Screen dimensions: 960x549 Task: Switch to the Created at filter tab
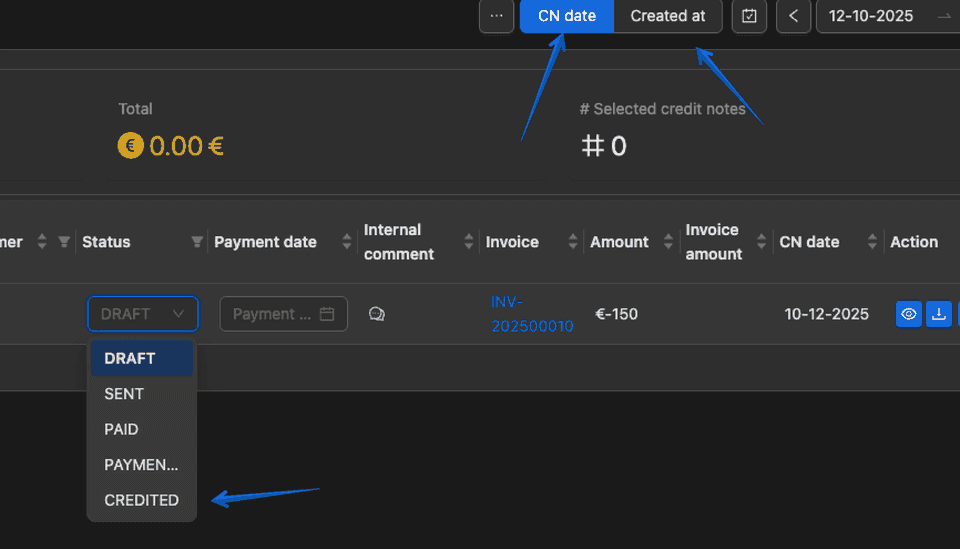point(668,16)
